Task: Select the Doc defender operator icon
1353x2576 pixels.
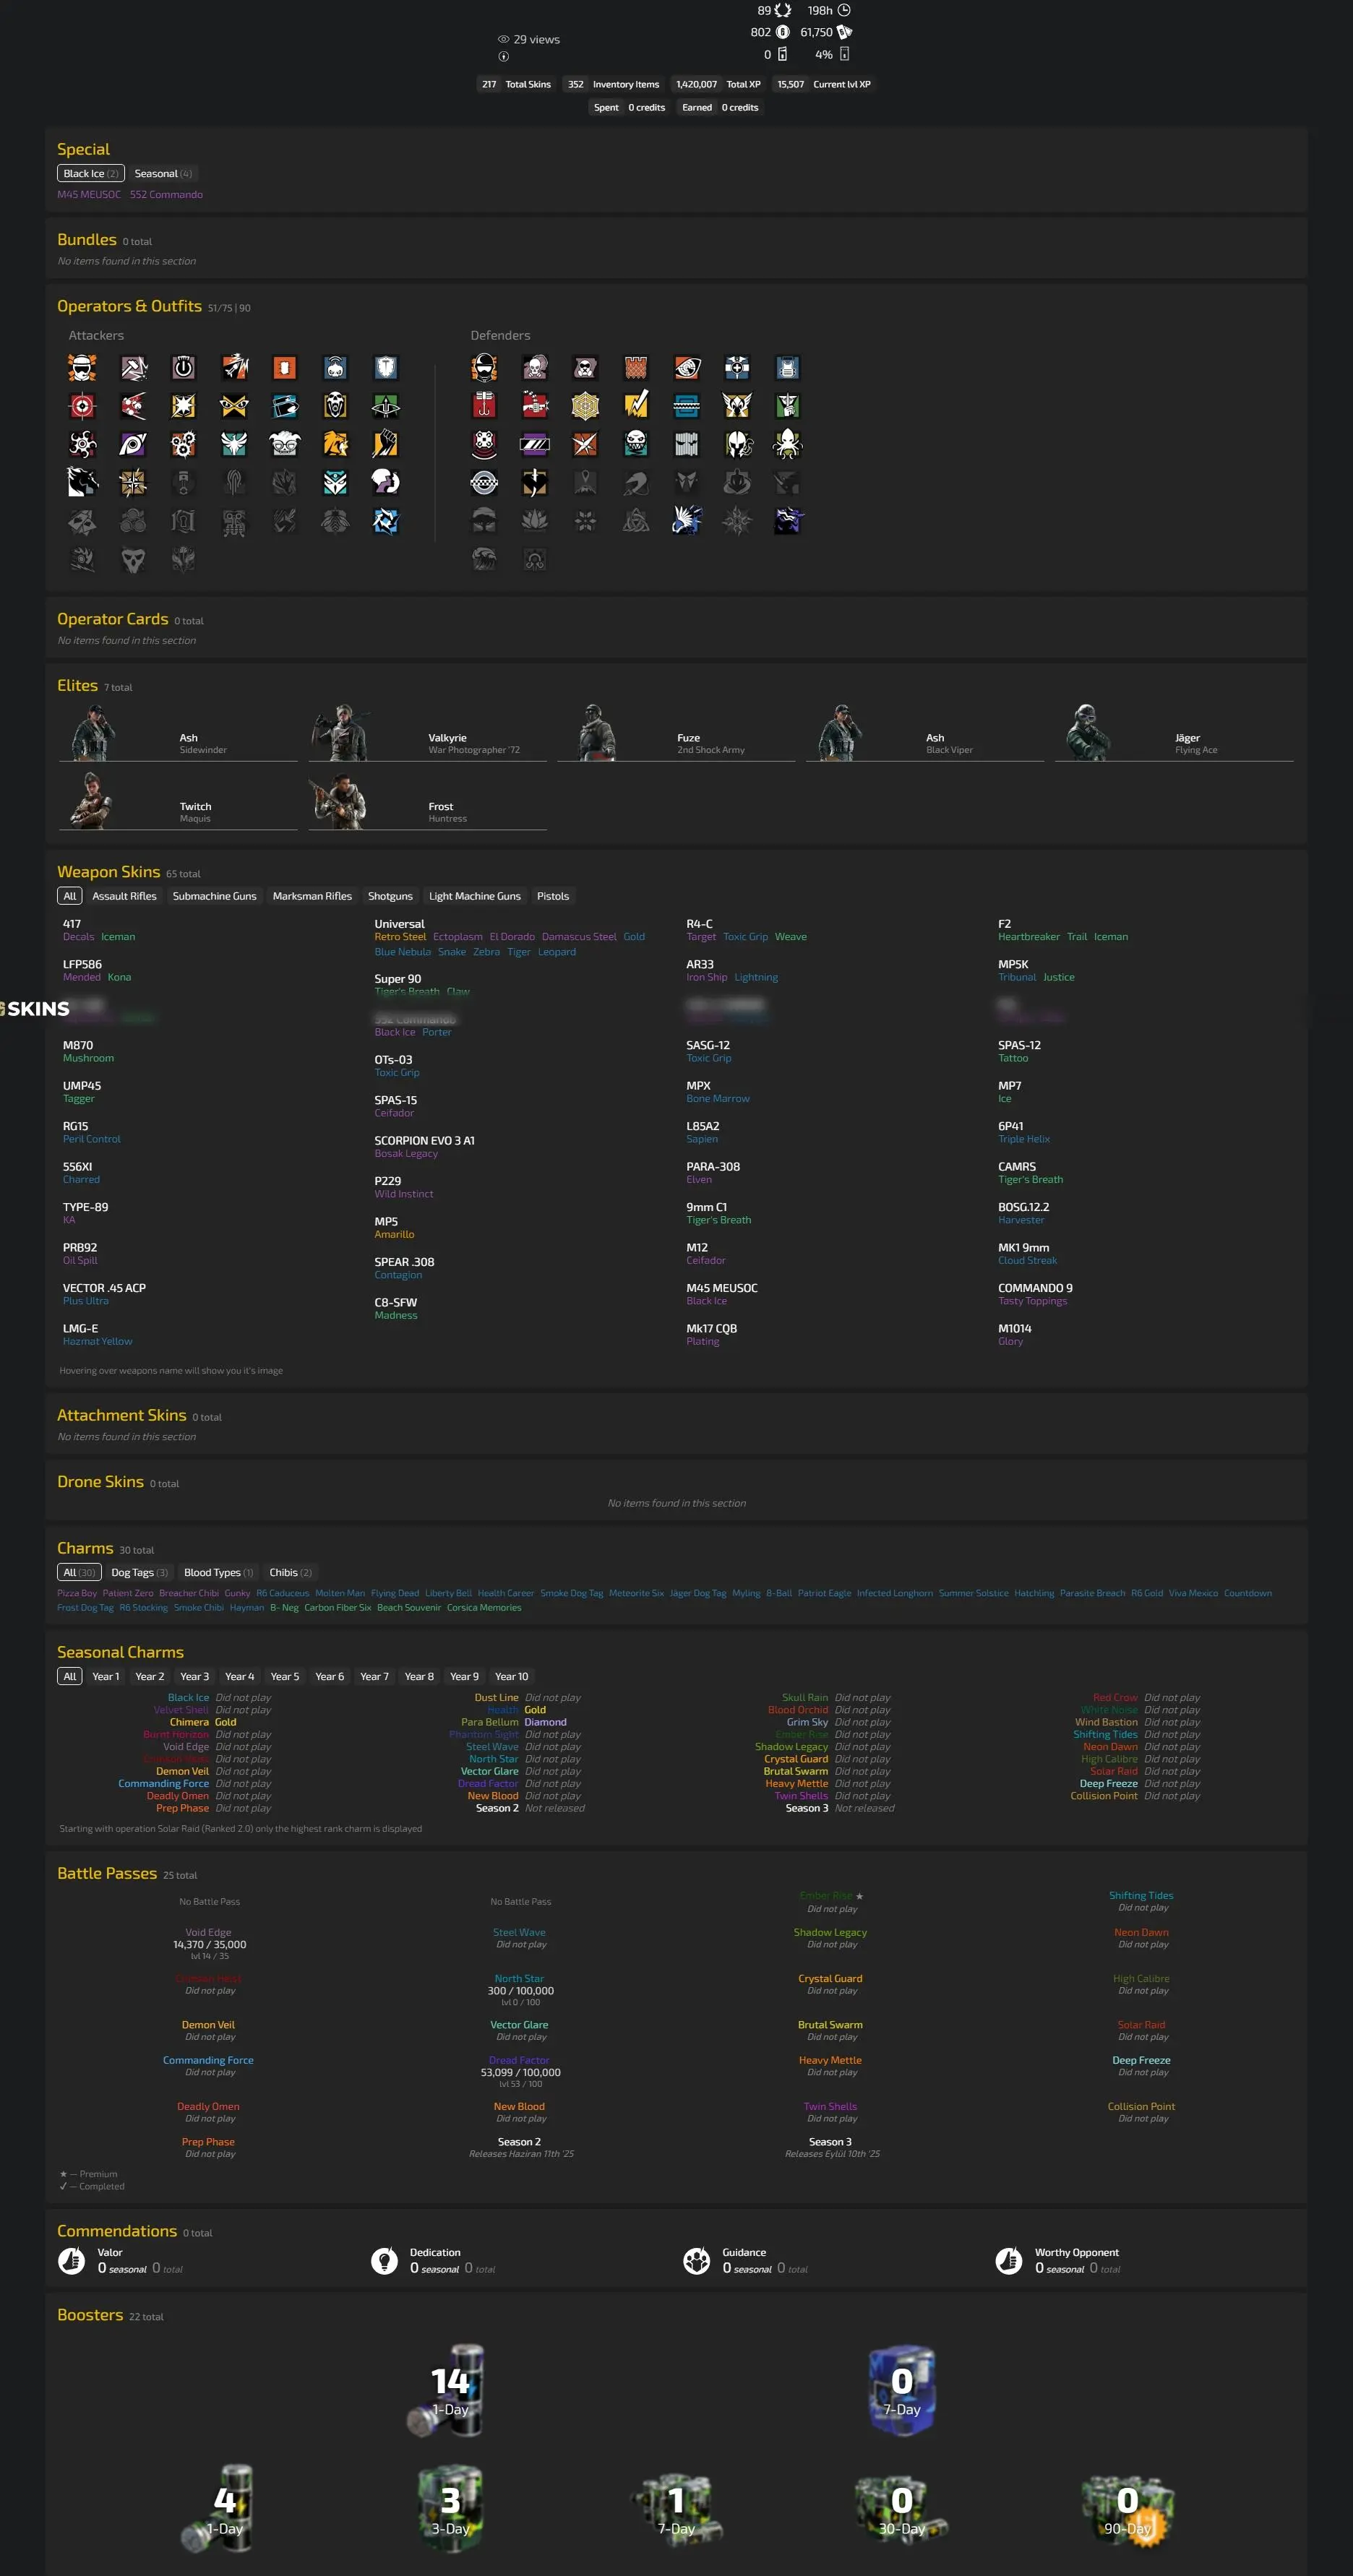Action: [737, 368]
